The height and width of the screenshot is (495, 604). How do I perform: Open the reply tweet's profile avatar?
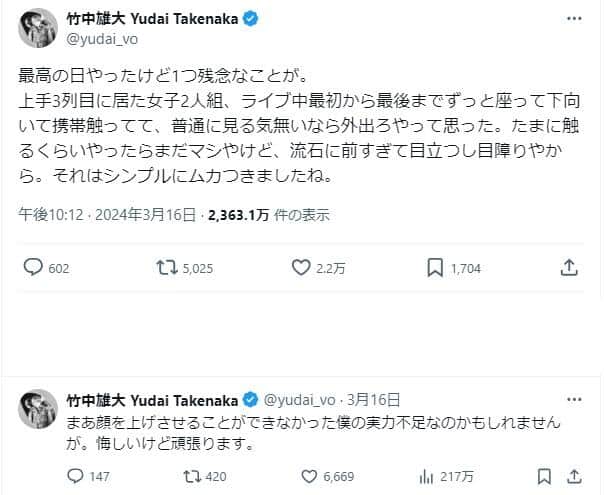(37, 407)
